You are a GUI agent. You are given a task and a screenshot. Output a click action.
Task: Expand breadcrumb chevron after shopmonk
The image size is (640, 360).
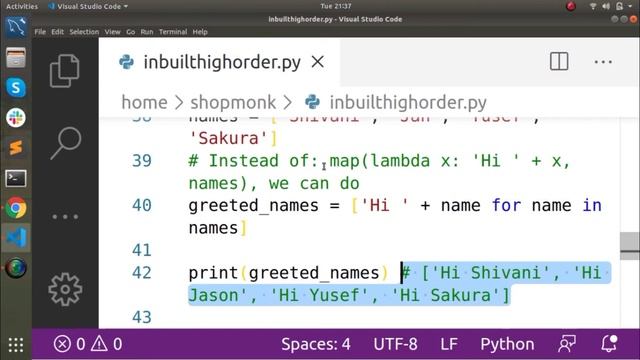pyautogui.click(x=288, y=102)
